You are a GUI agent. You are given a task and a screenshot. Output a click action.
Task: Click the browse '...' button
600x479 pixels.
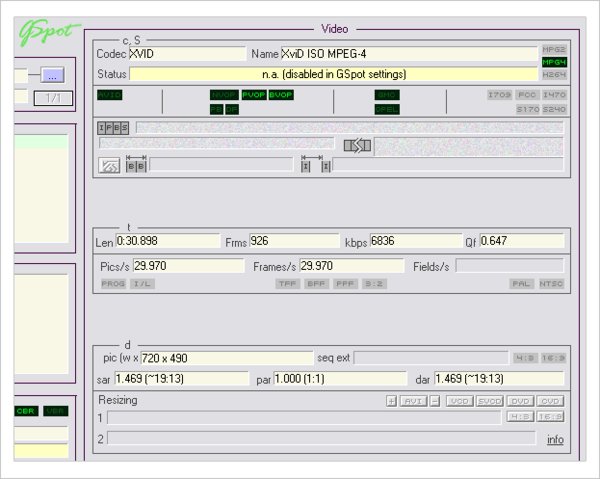coord(52,75)
